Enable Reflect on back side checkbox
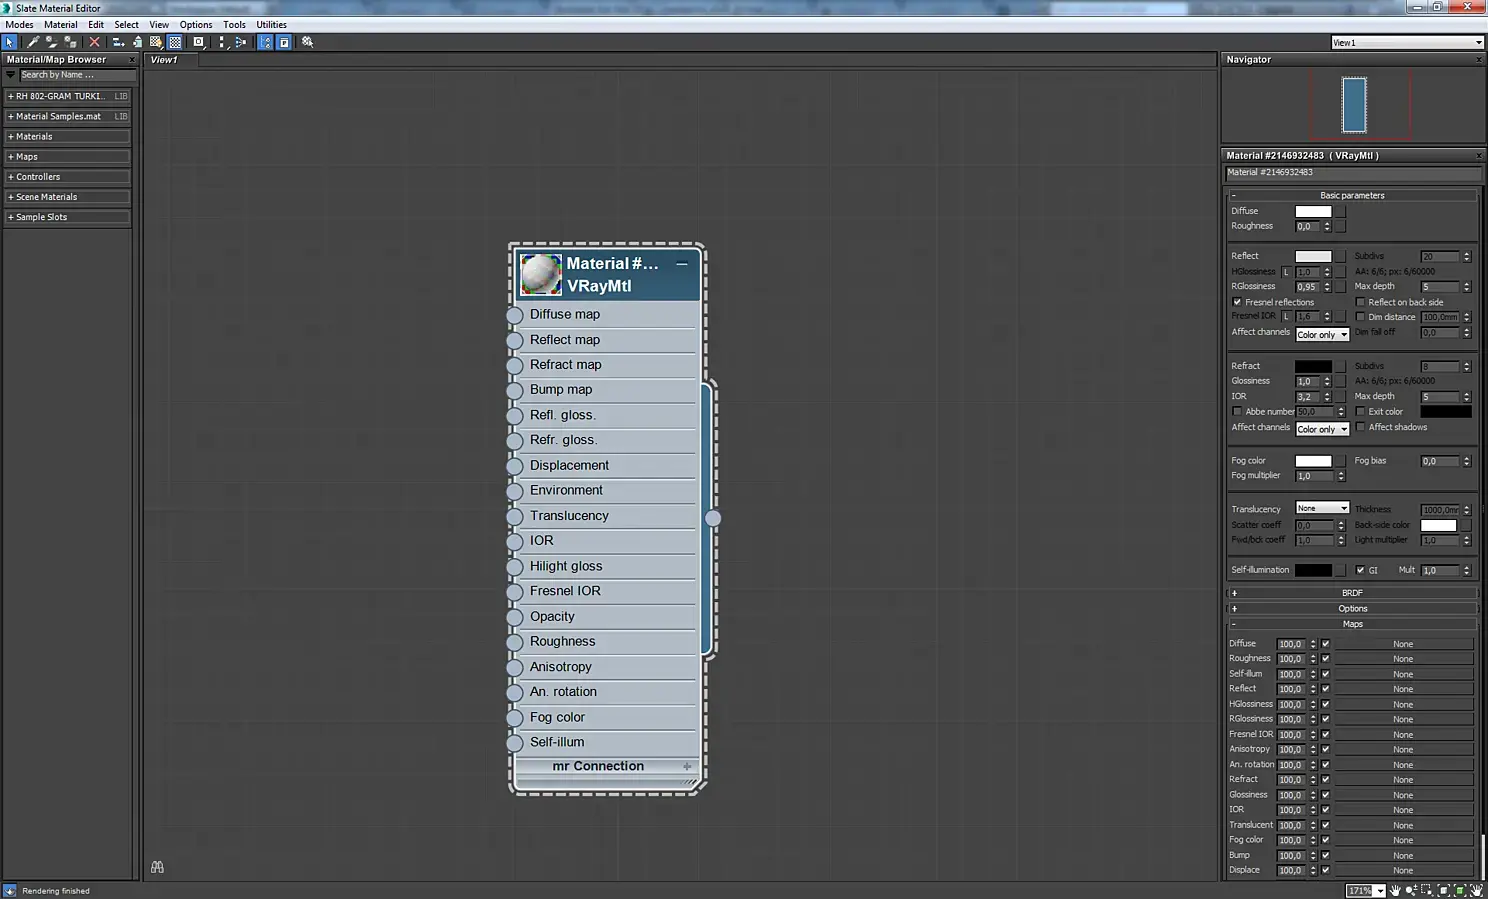This screenshot has width=1488, height=899. (x=1360, y=302)
